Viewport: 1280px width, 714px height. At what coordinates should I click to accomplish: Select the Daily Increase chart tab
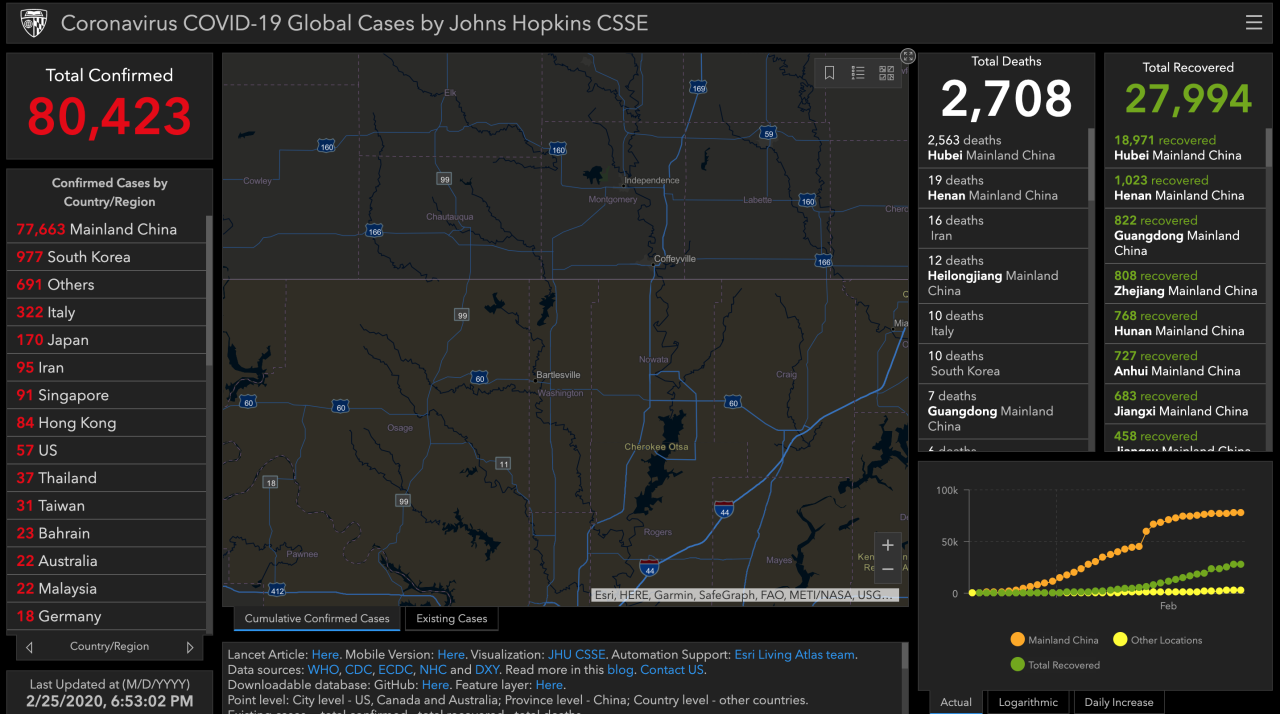(1119, 702)
